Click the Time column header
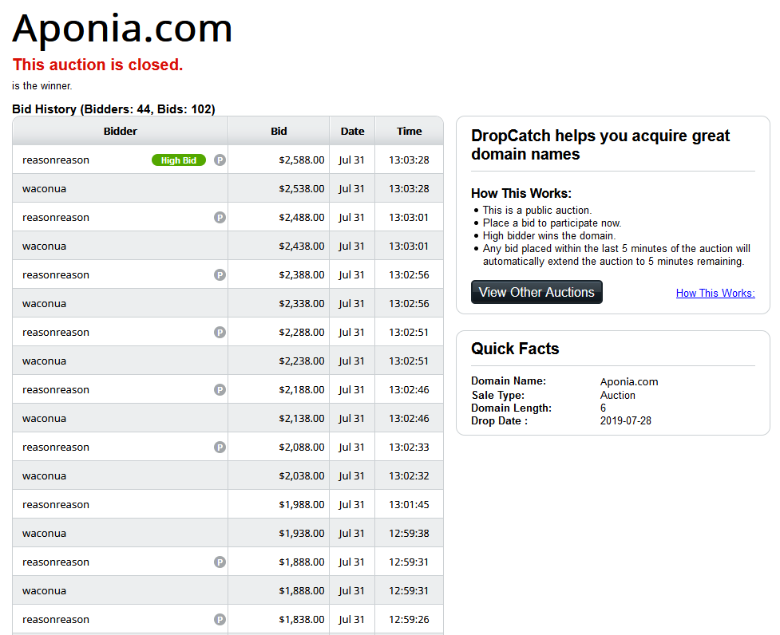The height and width of the screenshot is (635, 780). tap(409, 131)
